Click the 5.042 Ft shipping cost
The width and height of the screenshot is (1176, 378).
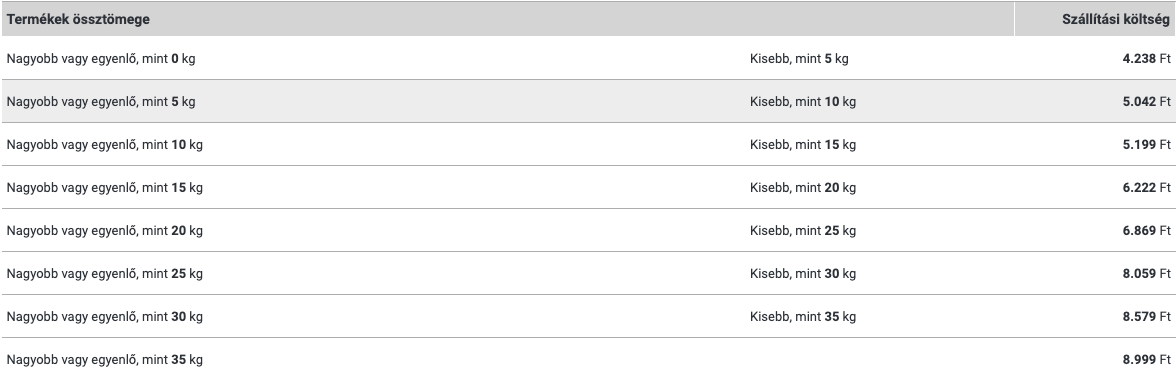(x=1146, y=101)
